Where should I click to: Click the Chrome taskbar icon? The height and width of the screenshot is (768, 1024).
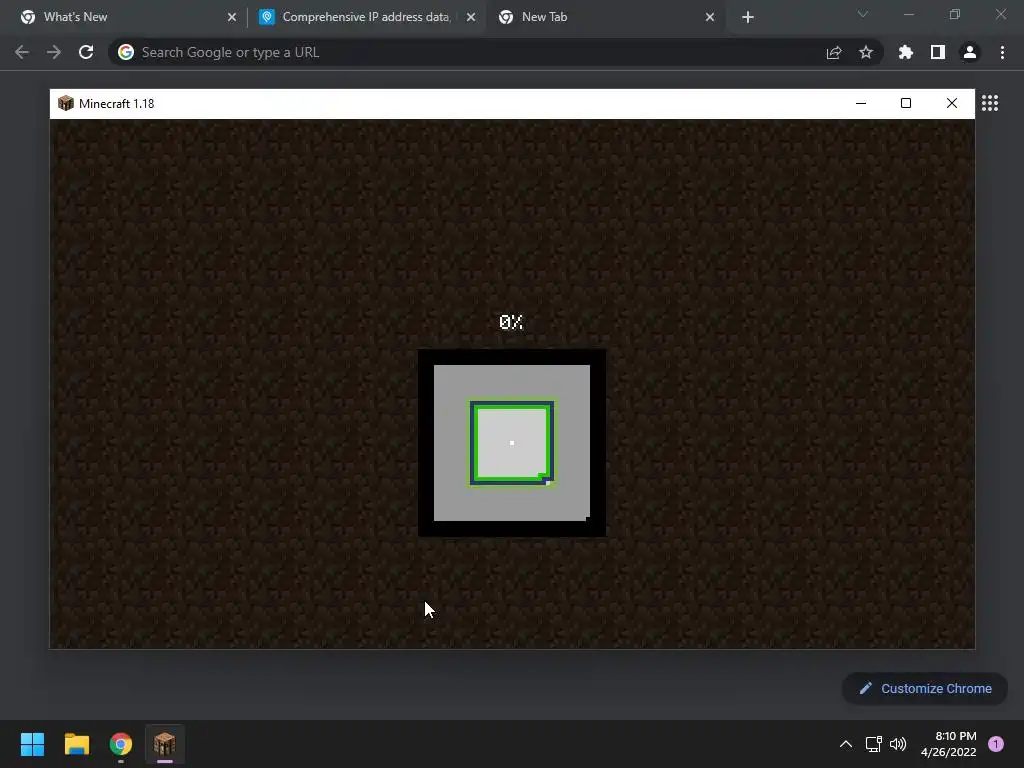click(121, 744)
